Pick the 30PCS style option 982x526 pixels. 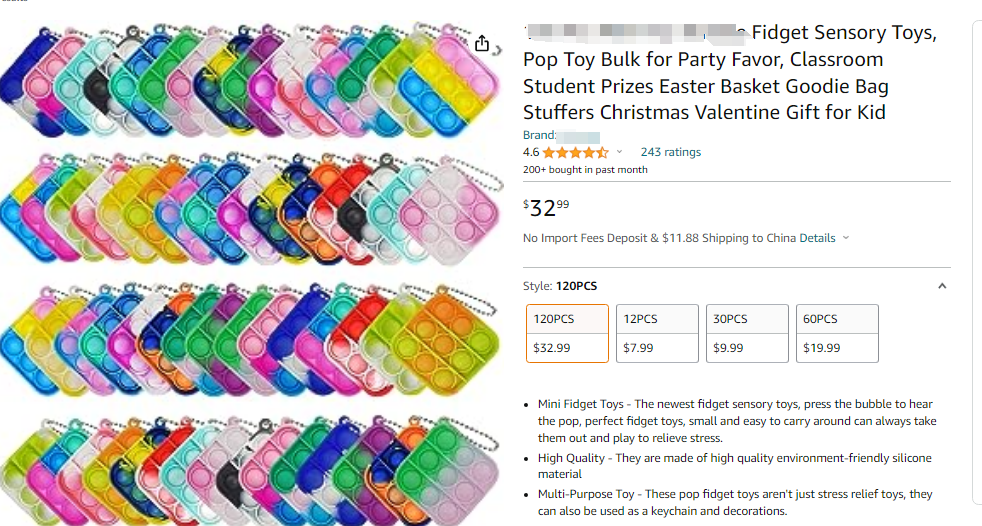tap(747, 333)
